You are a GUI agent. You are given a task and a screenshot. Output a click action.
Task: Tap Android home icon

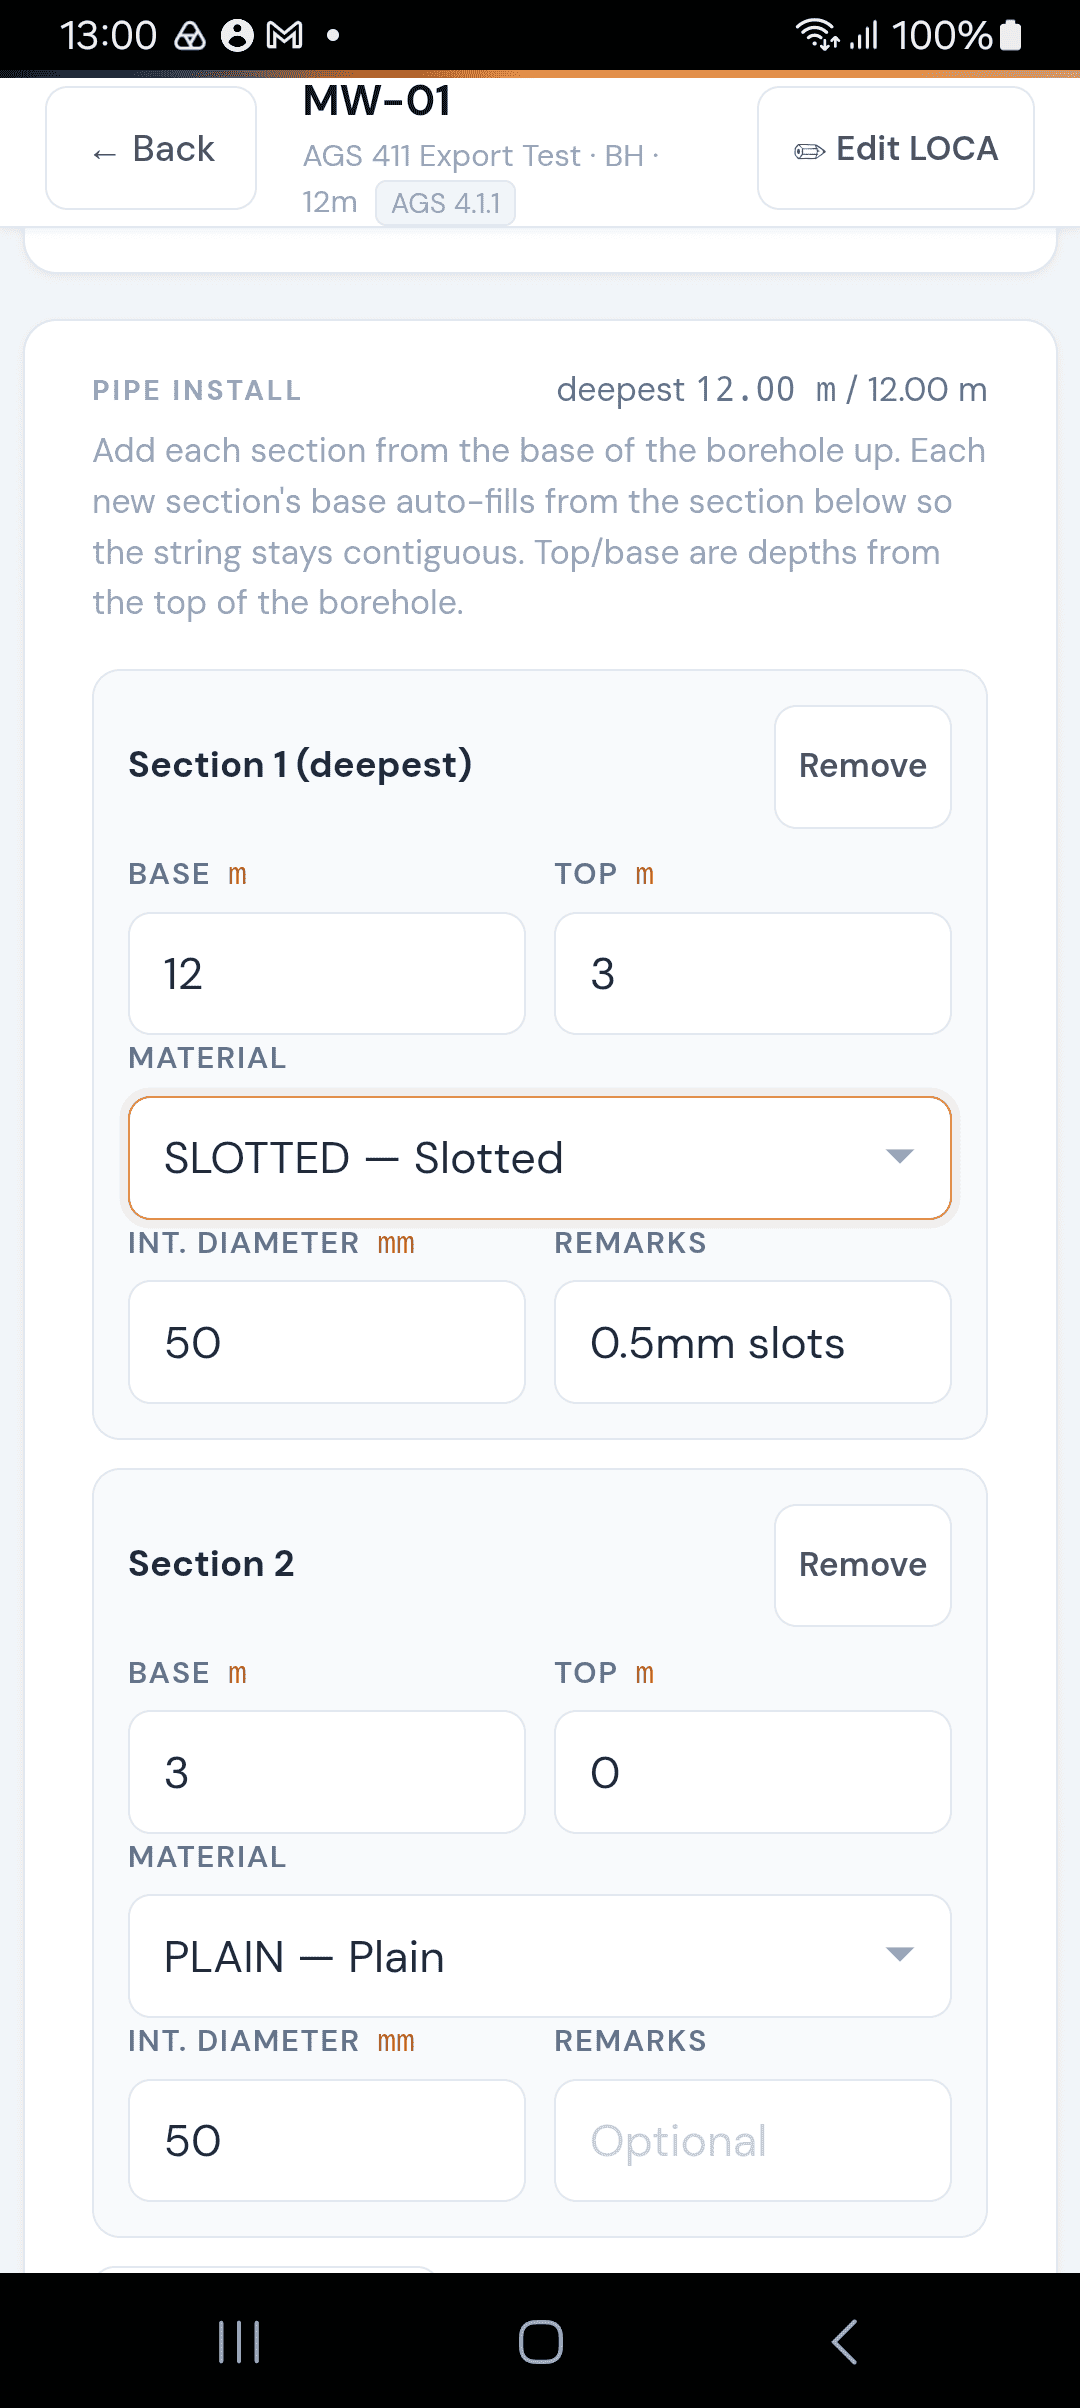[x=541, y=2342]
